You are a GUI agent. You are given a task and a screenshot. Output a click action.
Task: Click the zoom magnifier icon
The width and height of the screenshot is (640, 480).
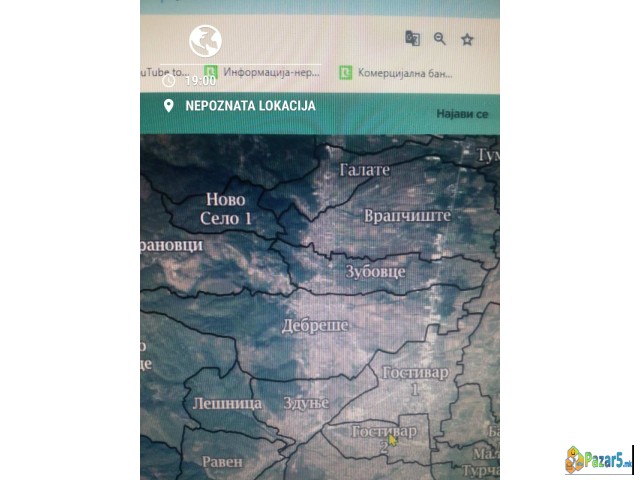pyautogui.click(x=440, y=39)
